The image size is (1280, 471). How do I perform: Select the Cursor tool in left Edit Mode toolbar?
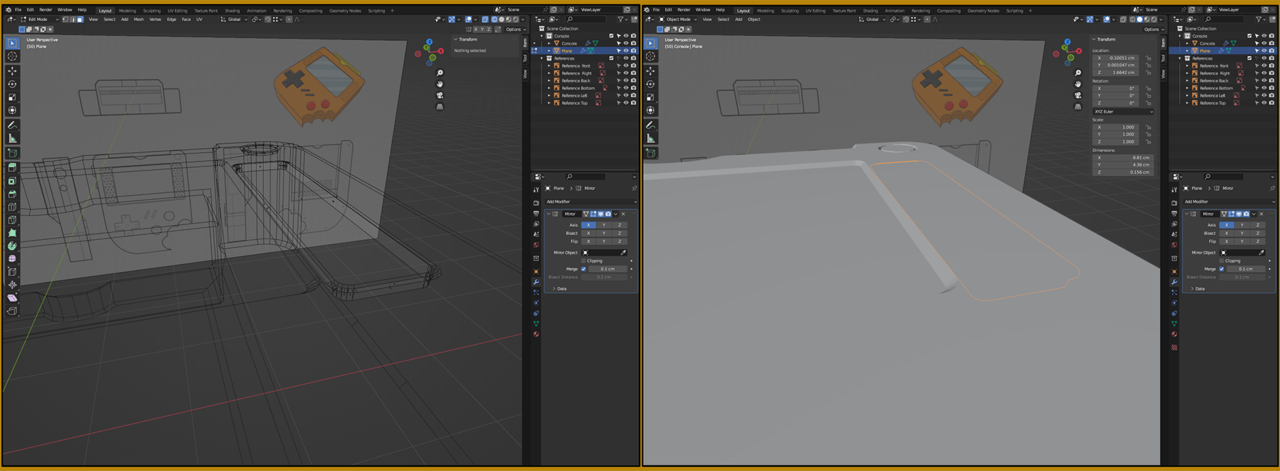click(x=12, y=57)
